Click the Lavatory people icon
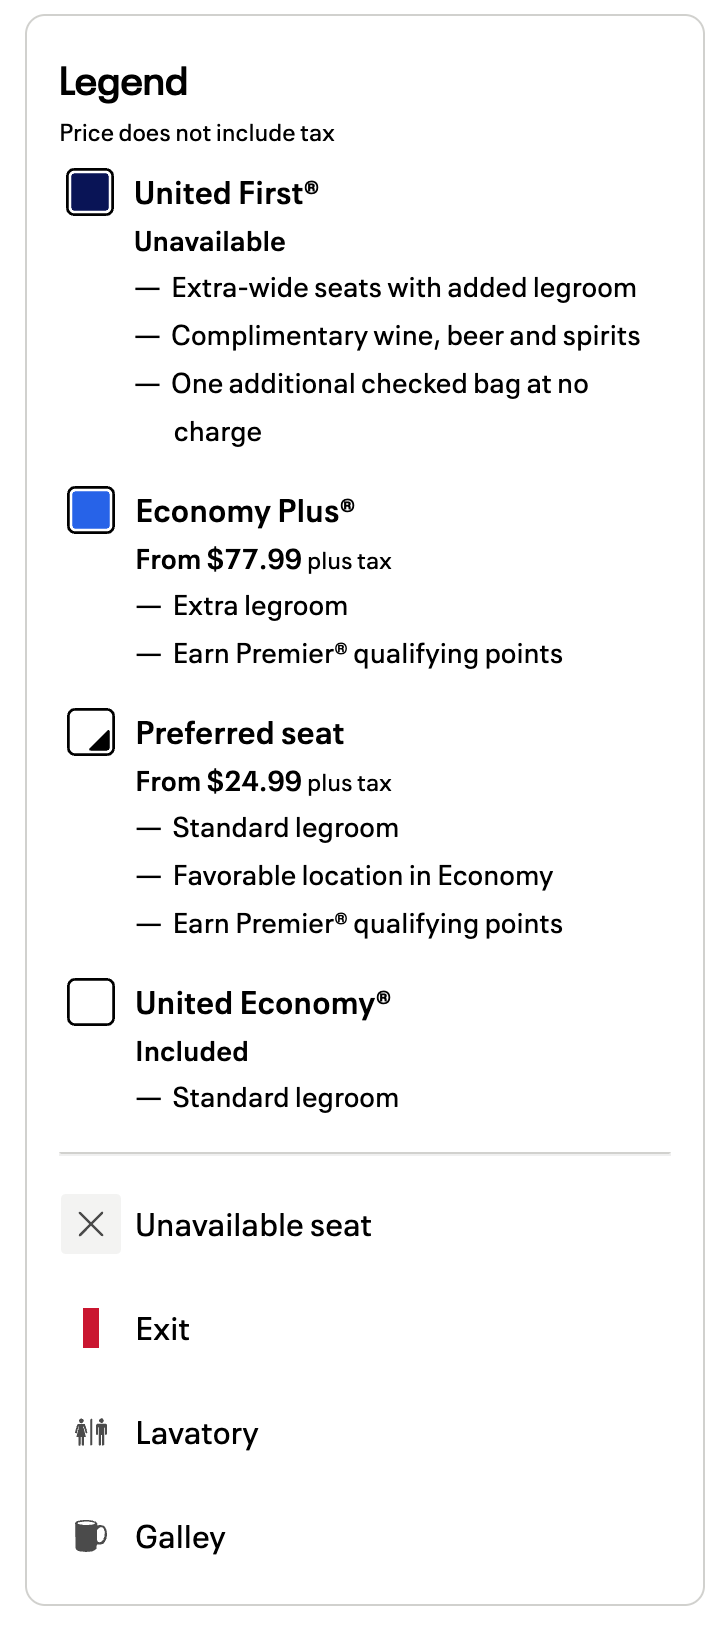This screenshot has height=1630, width=728. 91,1432
